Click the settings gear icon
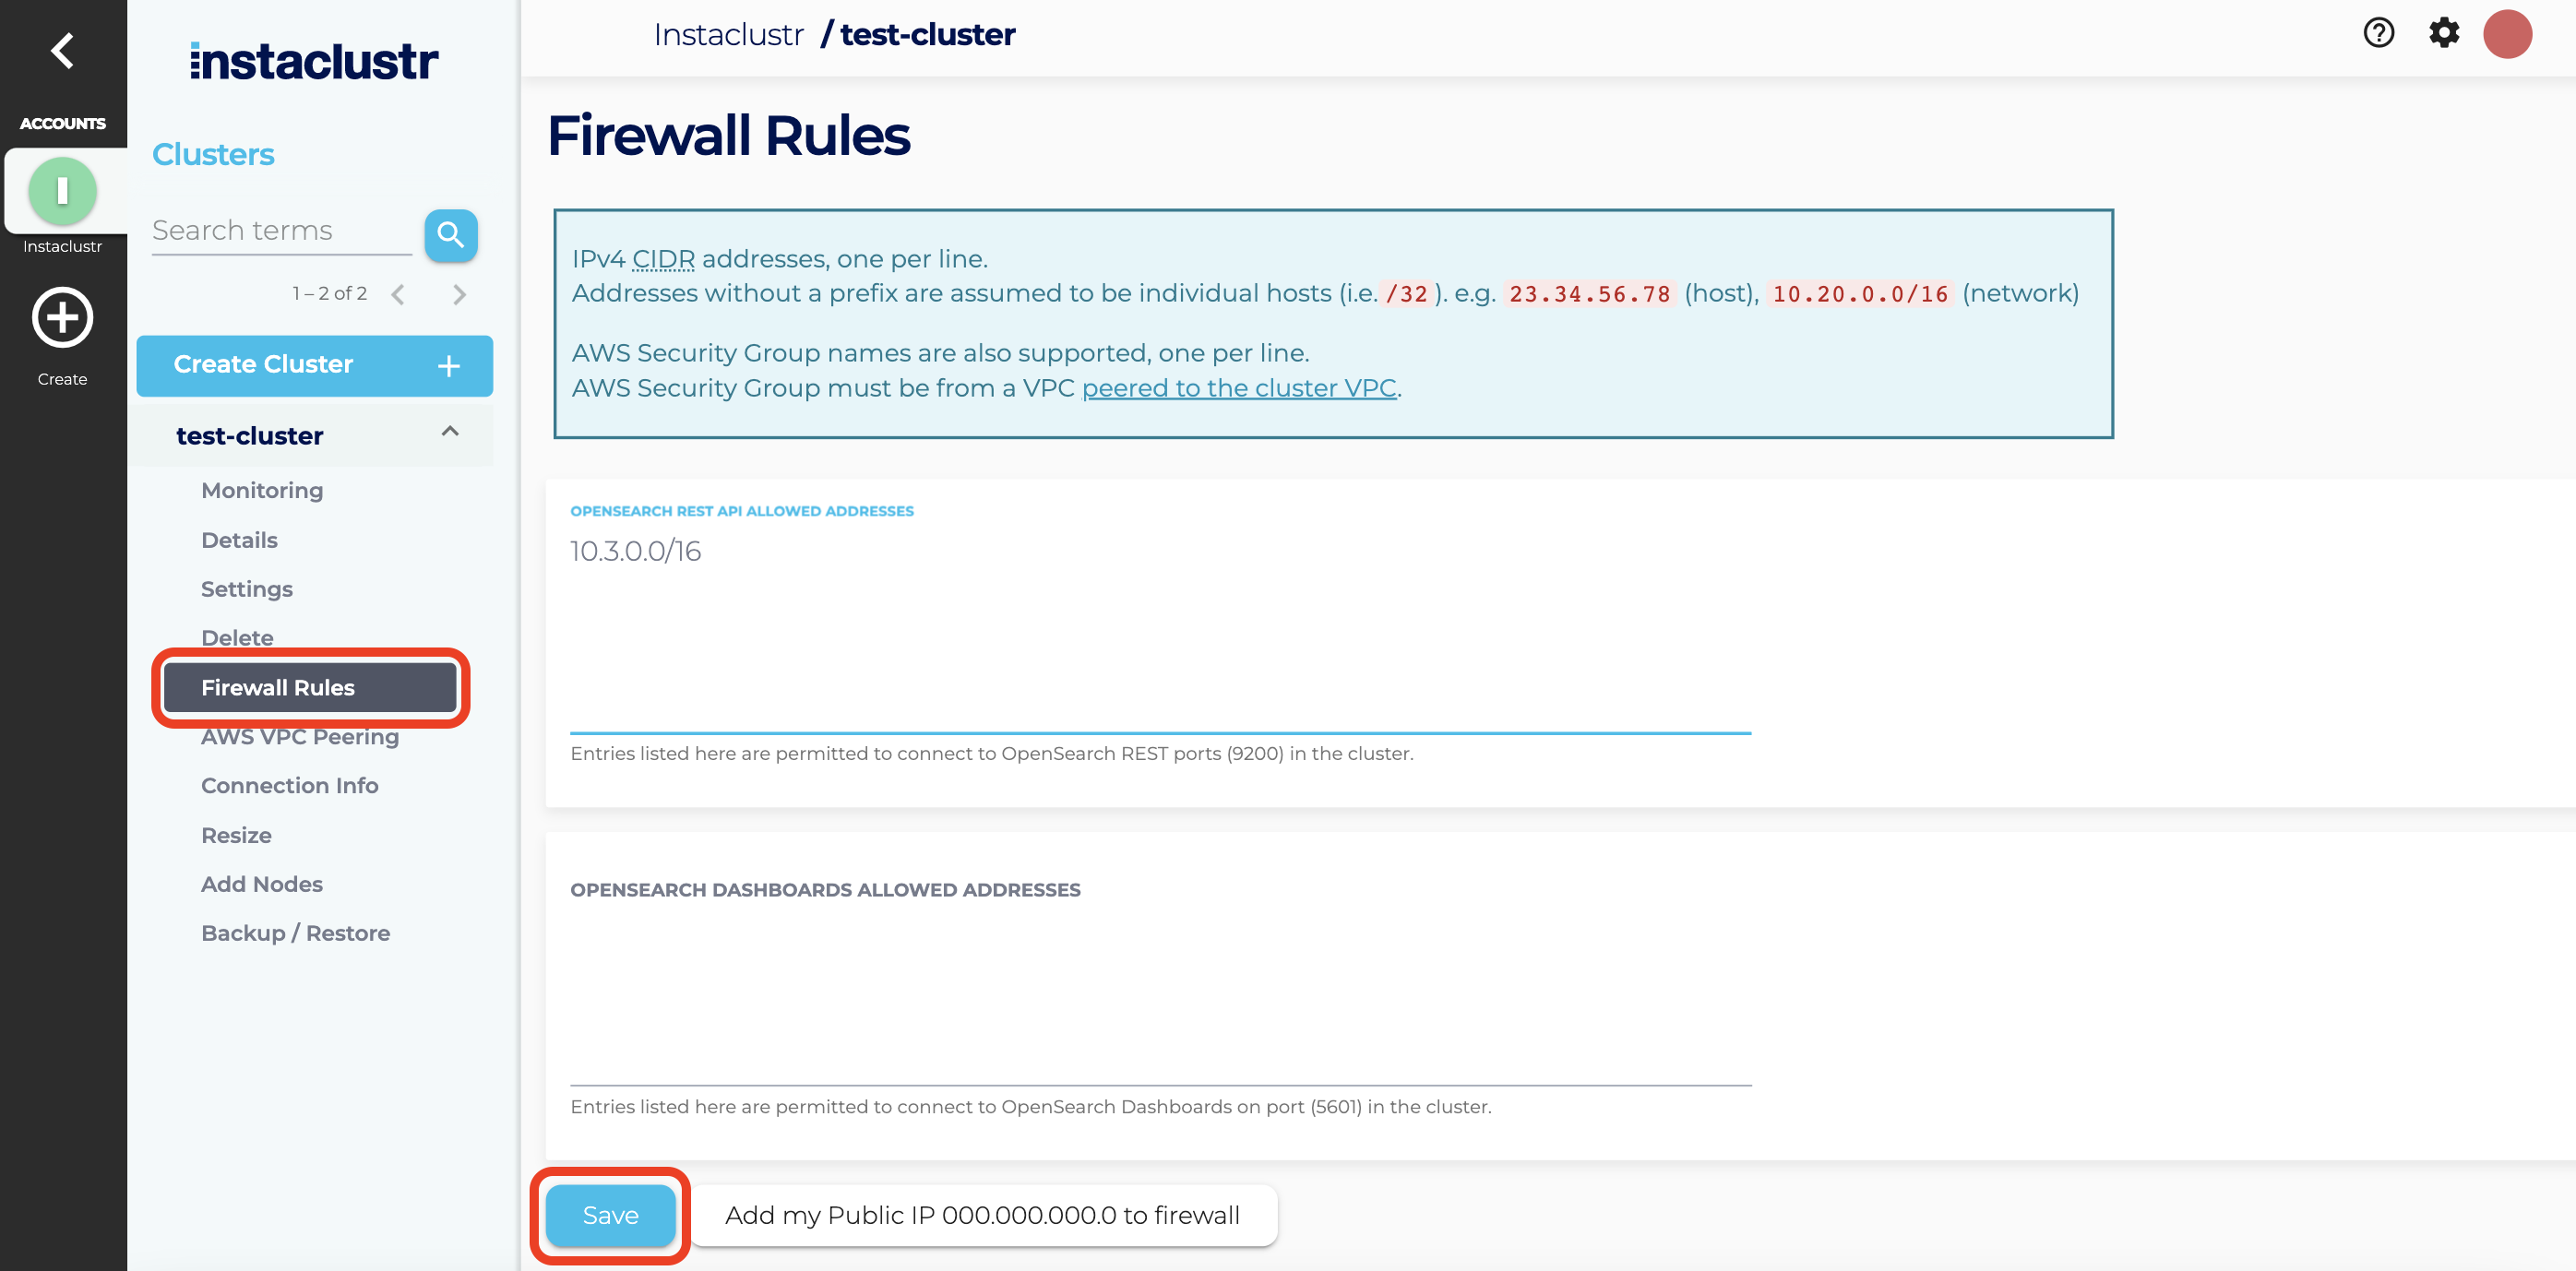Image resolution: width=2576 pixels, height=1271 pixels. (x=2446, y=31)
